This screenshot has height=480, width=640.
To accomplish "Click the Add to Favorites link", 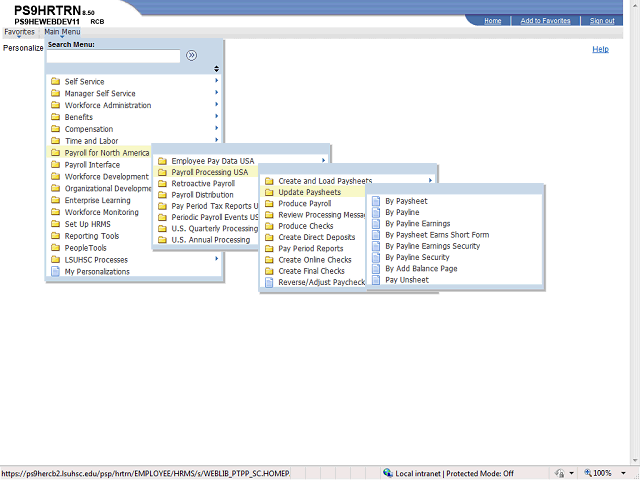I will pyautogui.click(x=545, y=20).
